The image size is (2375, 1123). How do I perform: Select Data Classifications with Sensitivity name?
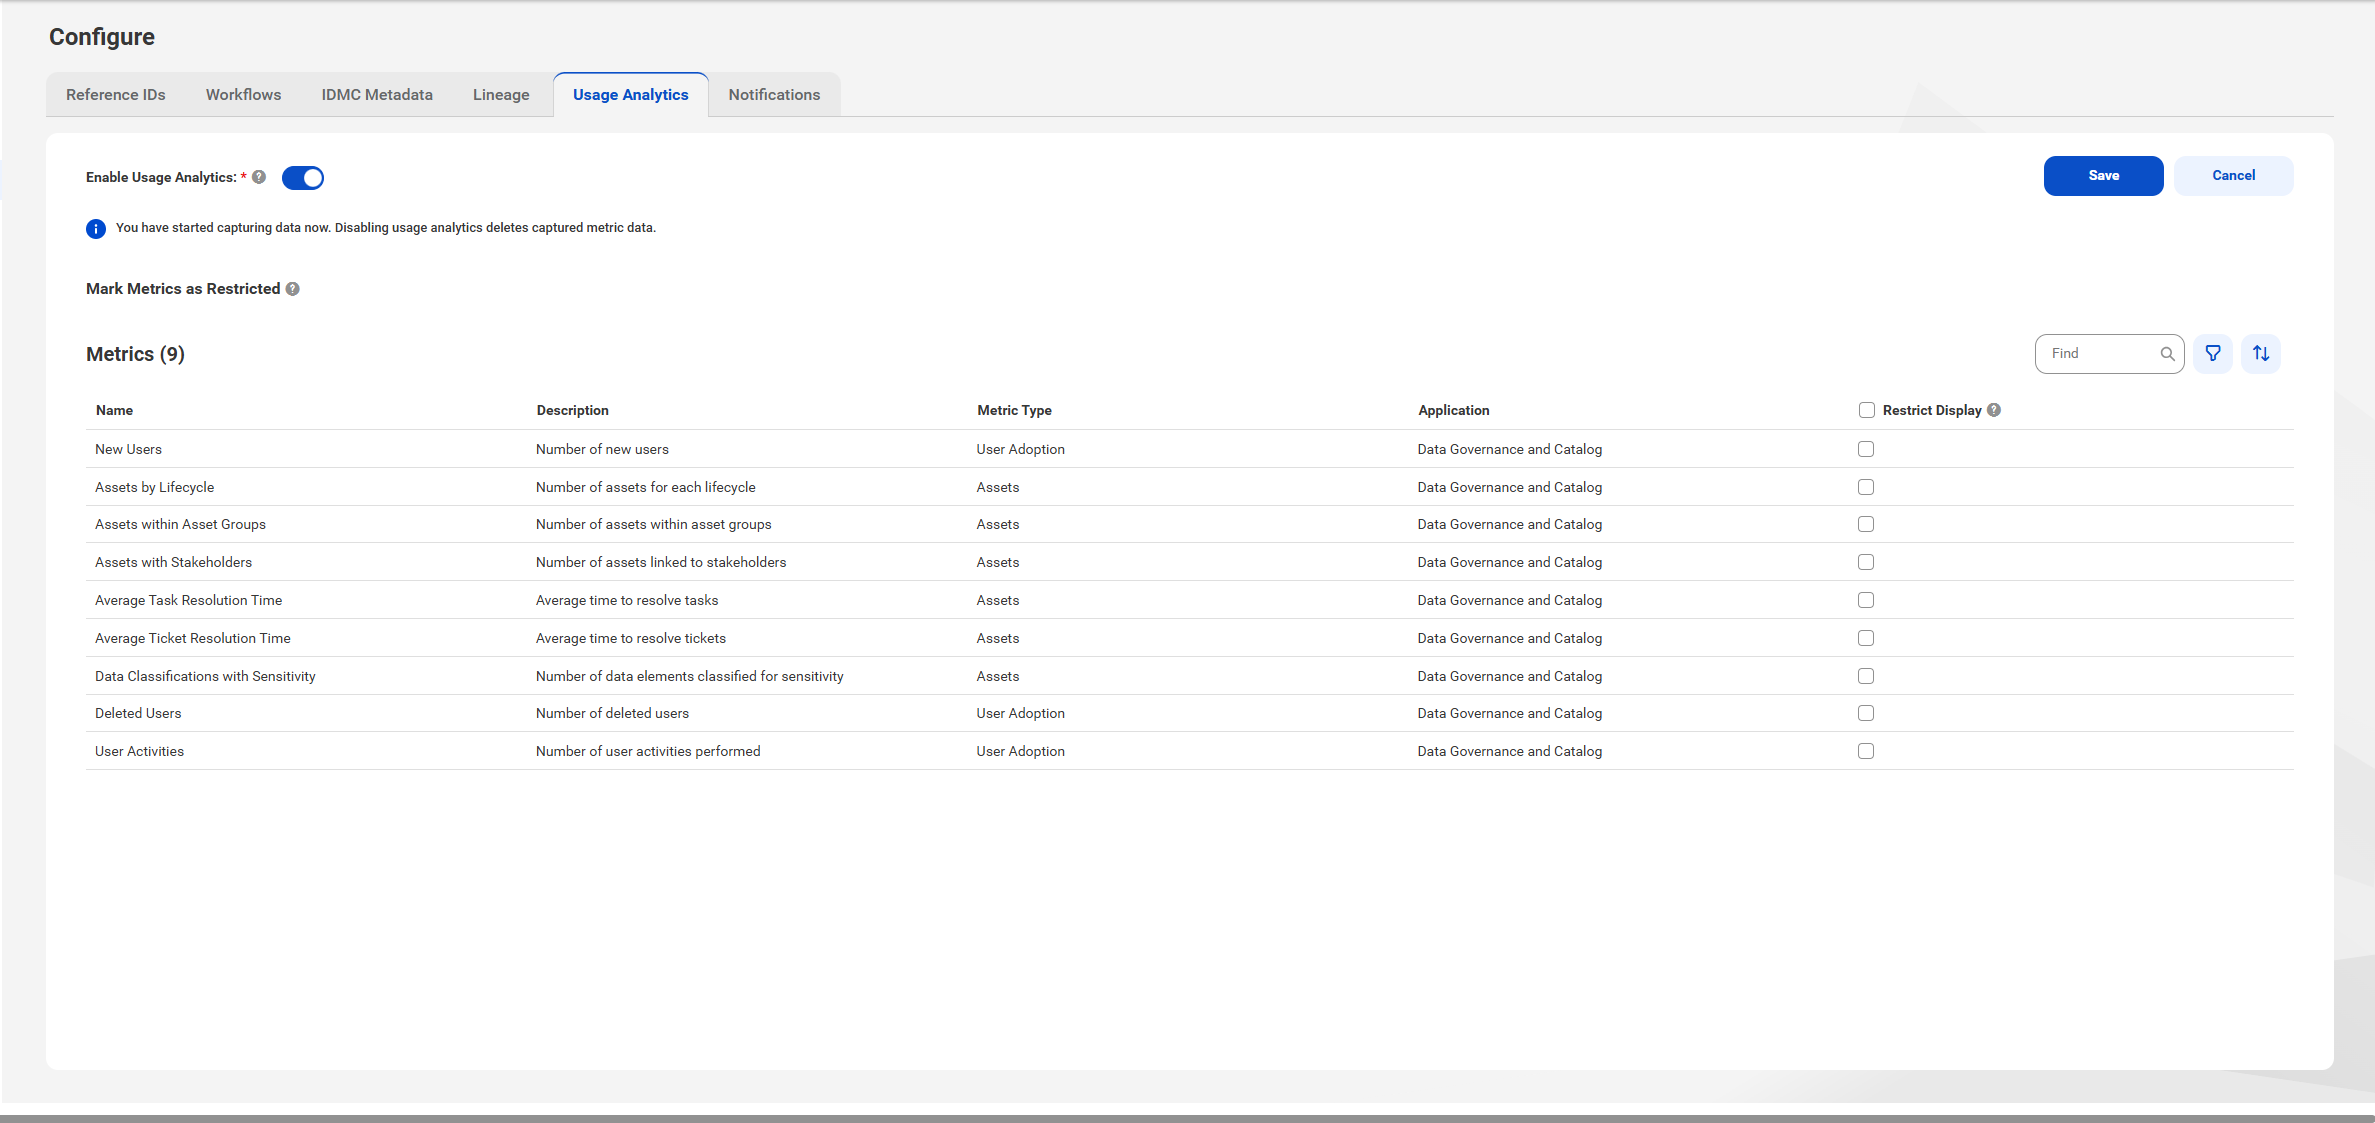click(206, 677)
